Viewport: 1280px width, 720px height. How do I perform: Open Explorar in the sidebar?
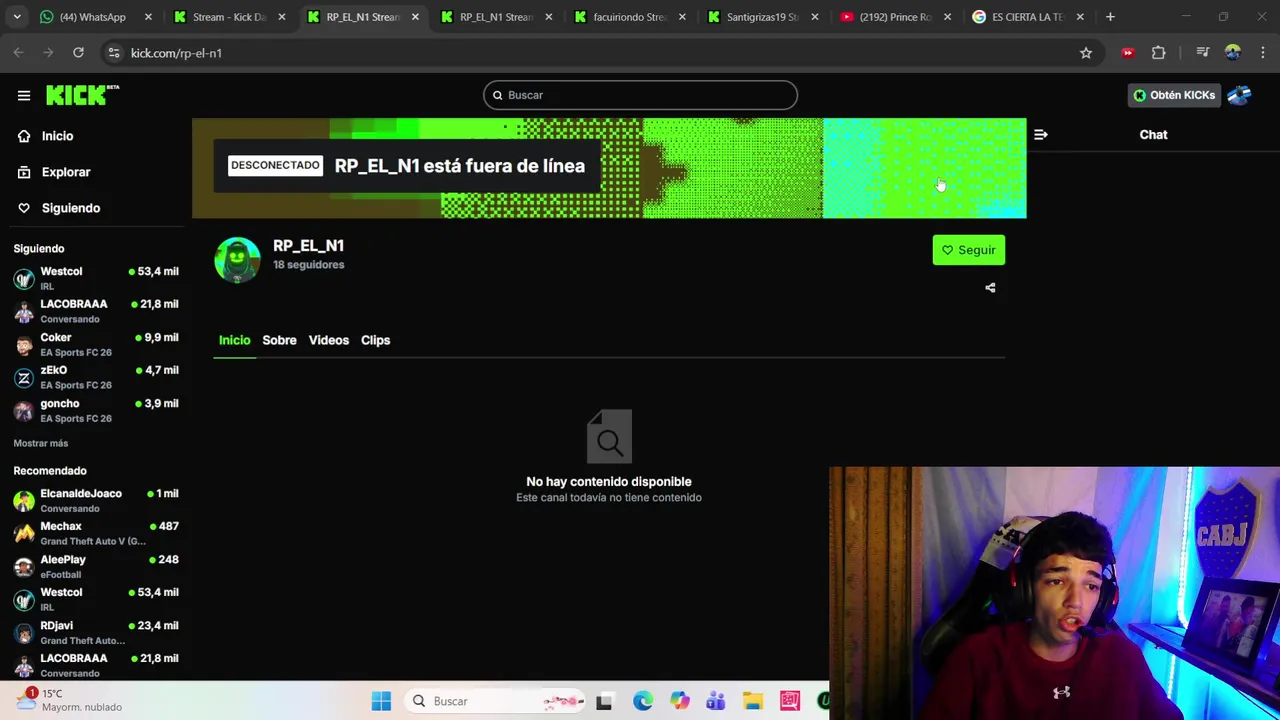pyautogui.click(x=66, y=172)
